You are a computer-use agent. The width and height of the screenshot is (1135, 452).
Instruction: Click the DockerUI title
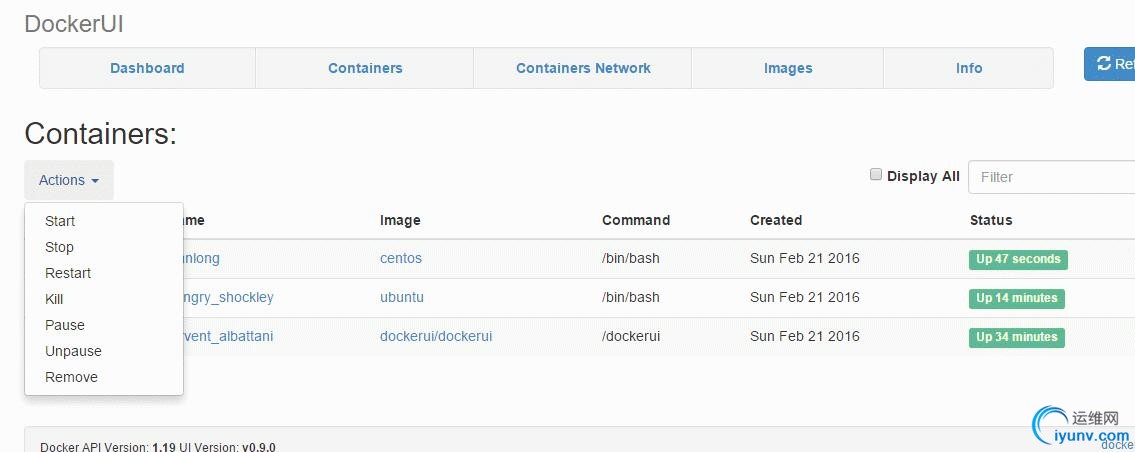coord(74,23)
